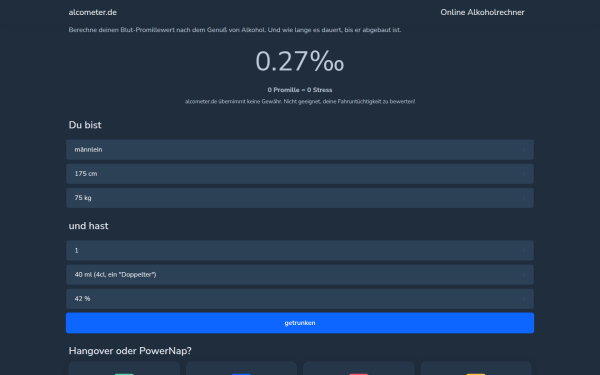Screen dimensions: 600x375
Task: Click the 0.27‰ blood alcohol value
Action: [x=300, y=61]
